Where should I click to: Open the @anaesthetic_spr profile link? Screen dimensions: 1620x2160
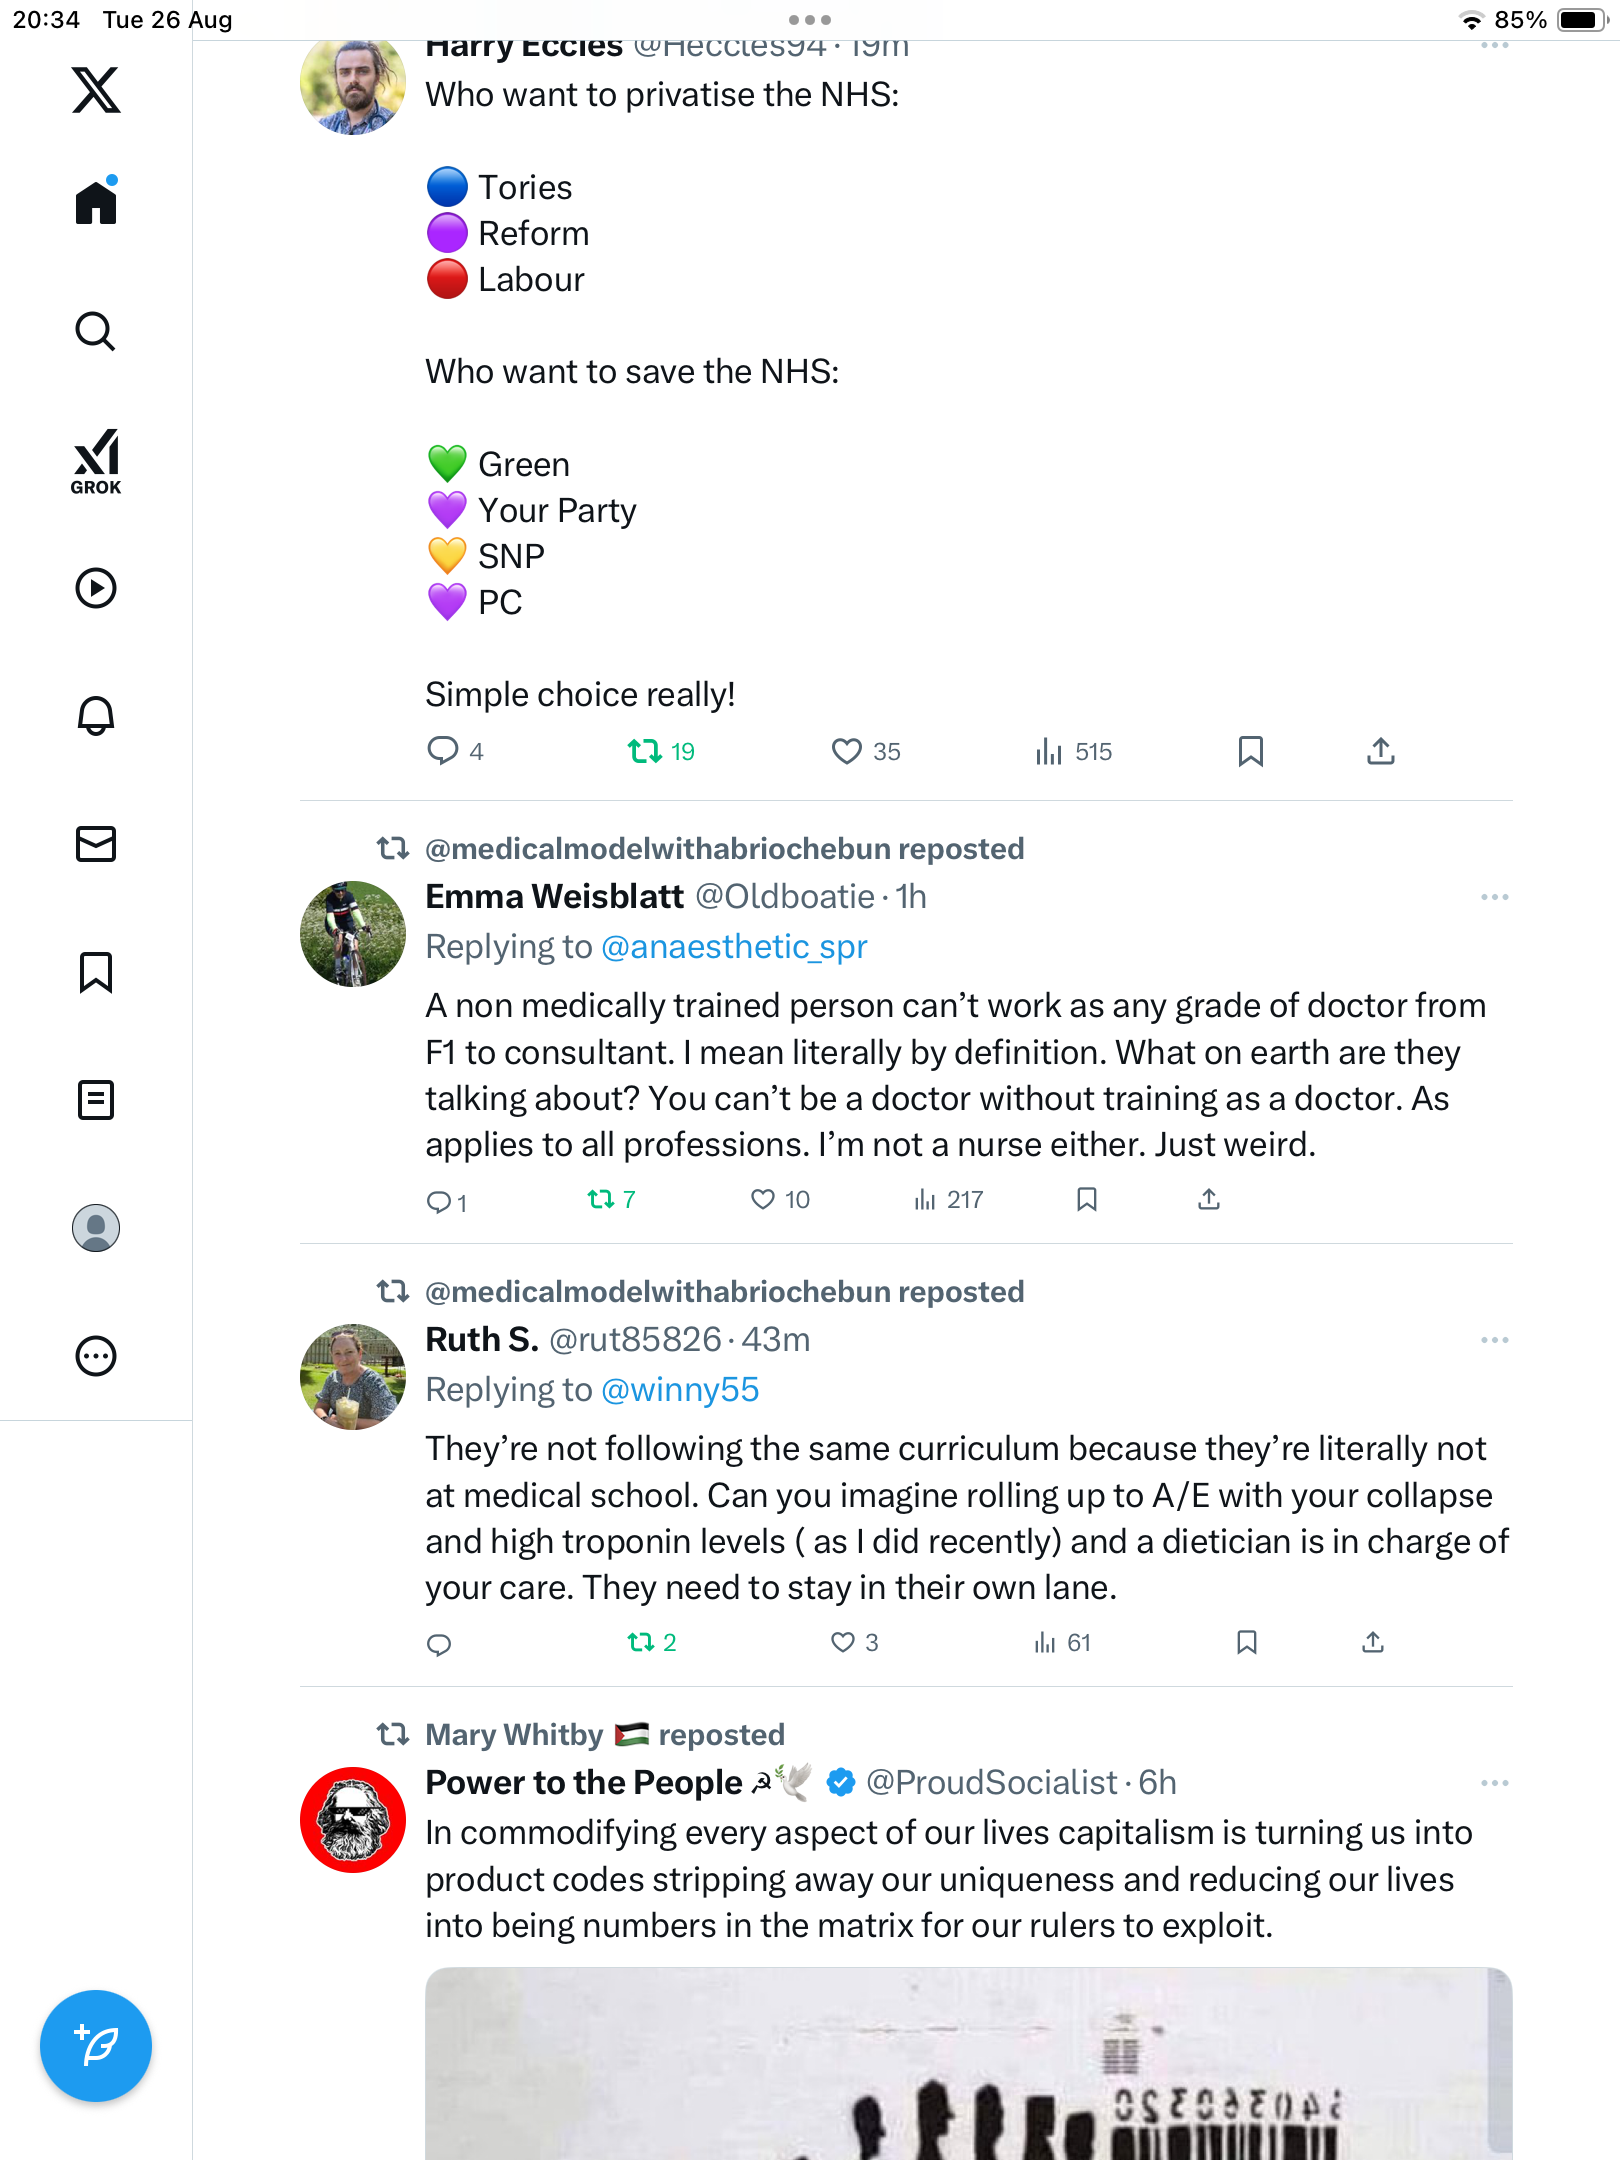(734, 946)
